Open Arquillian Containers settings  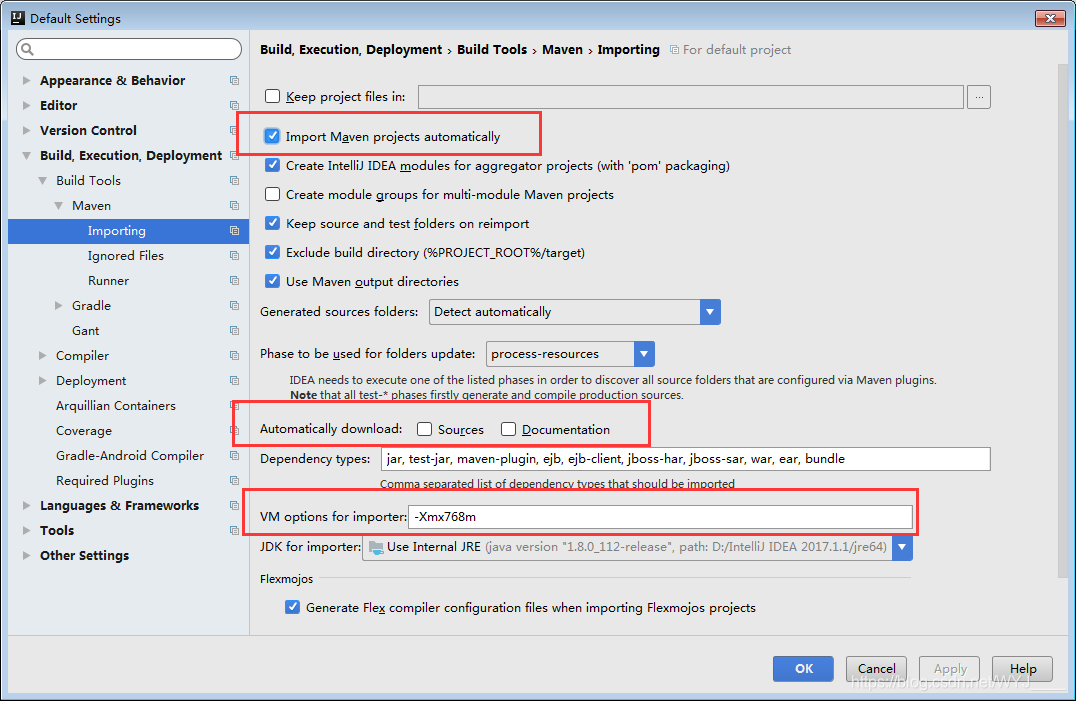[116, 406]
